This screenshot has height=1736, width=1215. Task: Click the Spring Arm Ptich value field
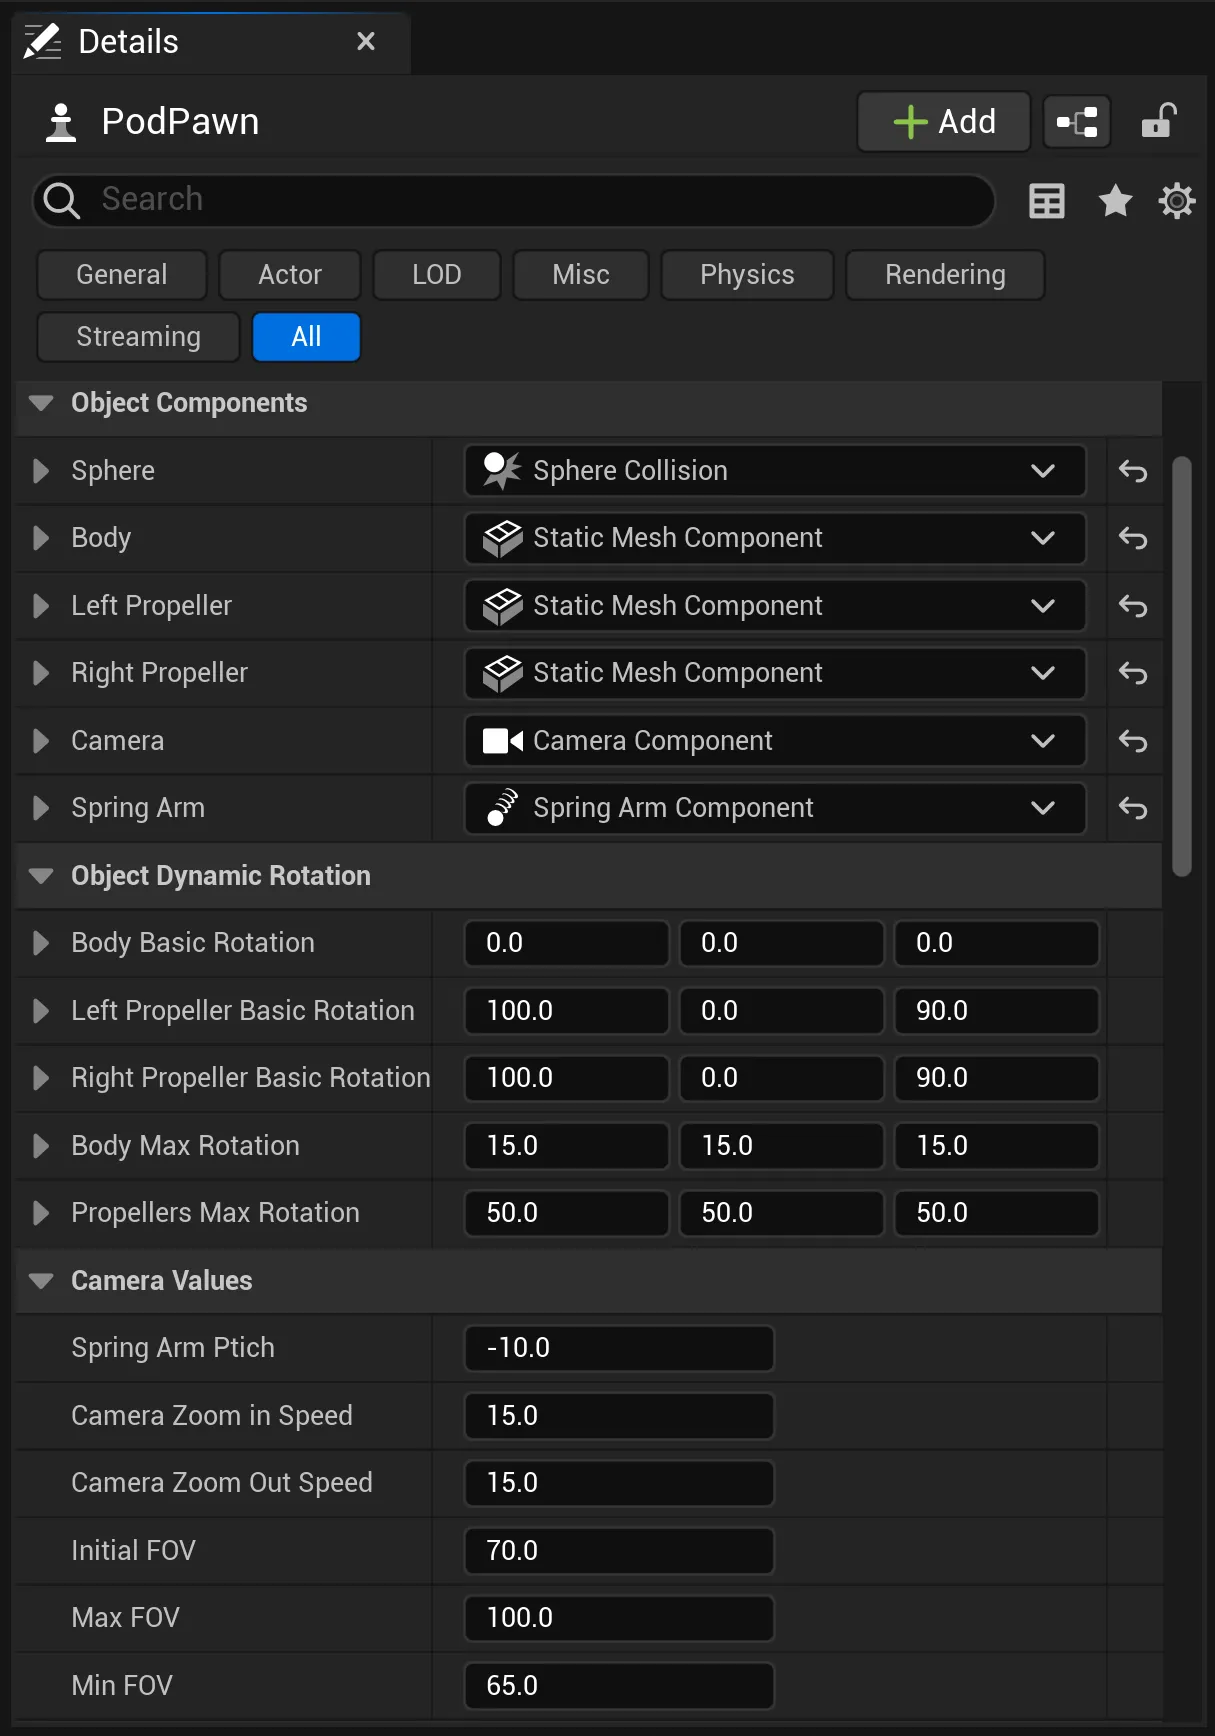tap(619, 1348)
